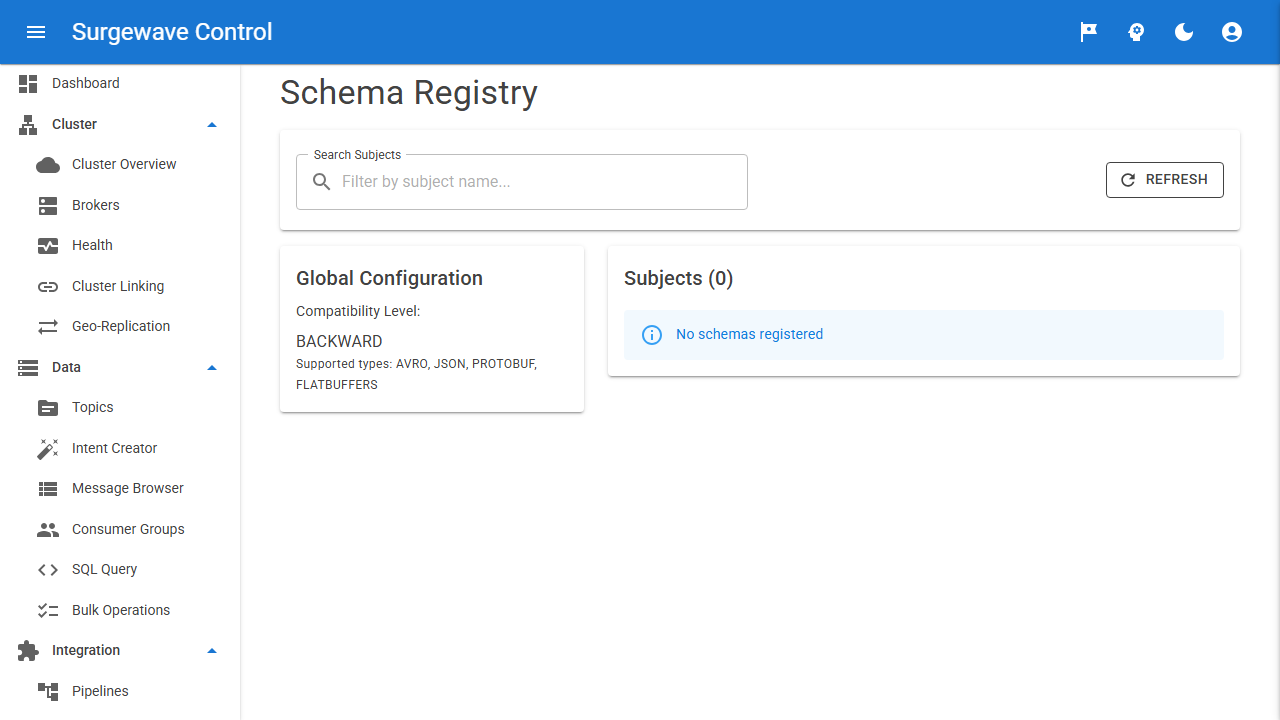Viewport: 1280px width, 720px height.
Task: Click the Intent Creator magic wand icon
Action: coord(48,448)
